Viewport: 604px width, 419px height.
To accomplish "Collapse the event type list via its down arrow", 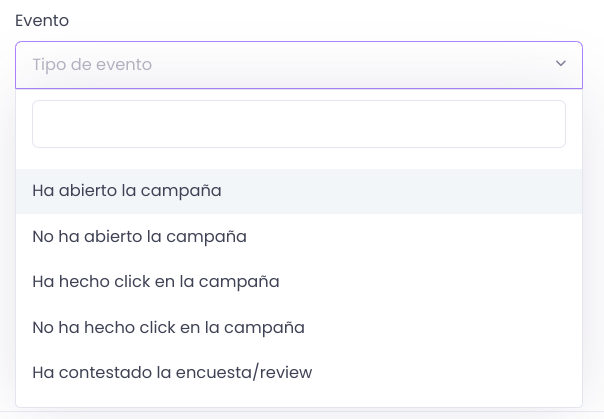I will tap(561, 63).
